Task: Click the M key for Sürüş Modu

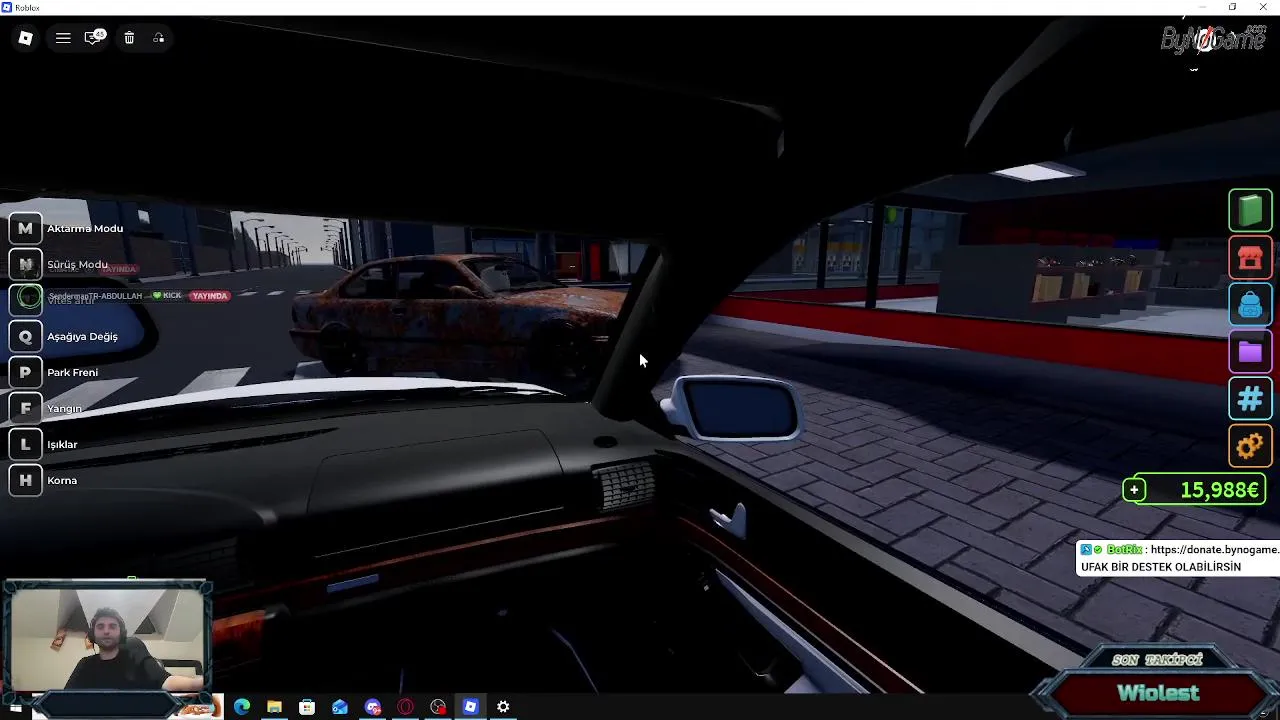Action: pyautogui.click(x=26, y=264)
